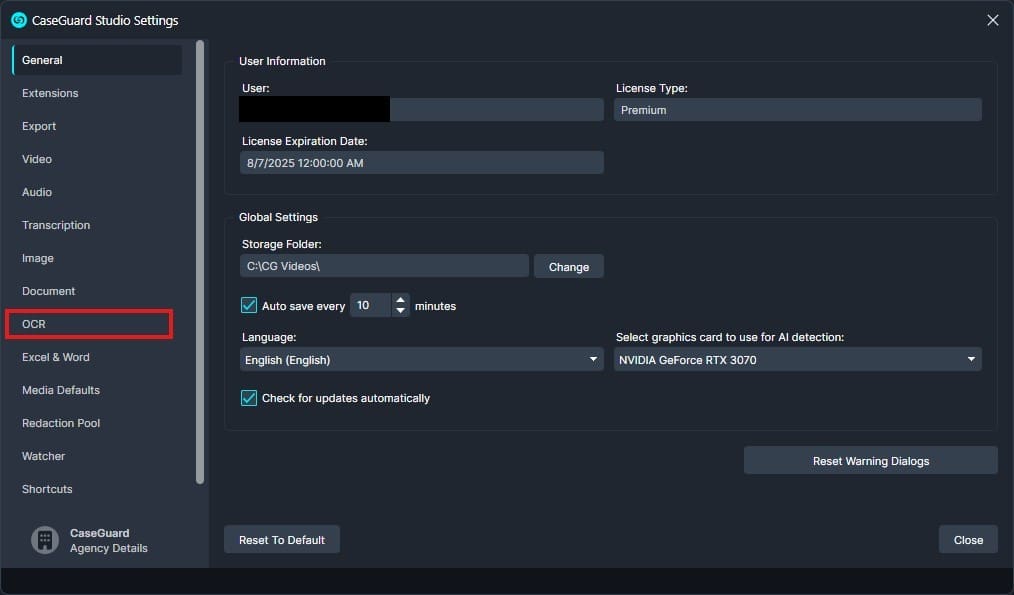Select Media Defaults in the sidebar
1014x595 pixels.
[60, 390]
